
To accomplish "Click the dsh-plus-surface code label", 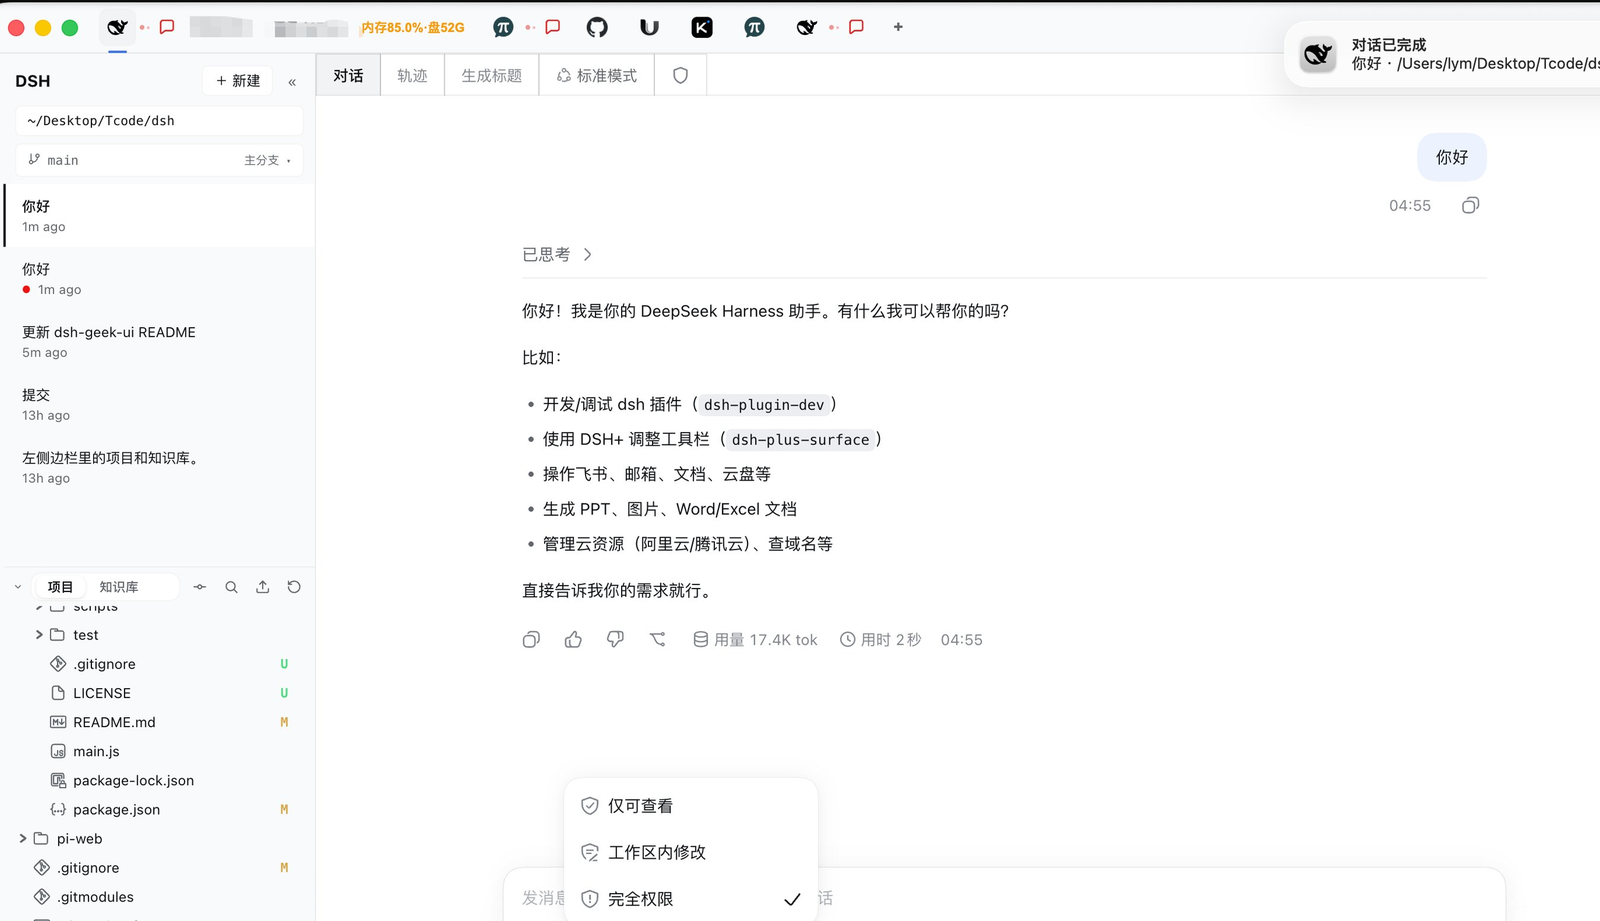I will pos(800,439).
